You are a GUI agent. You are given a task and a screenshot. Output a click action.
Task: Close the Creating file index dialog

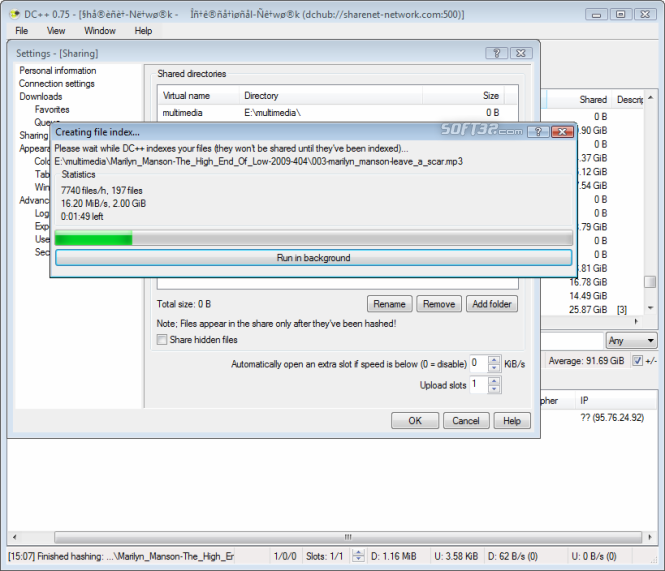point(562,132)
